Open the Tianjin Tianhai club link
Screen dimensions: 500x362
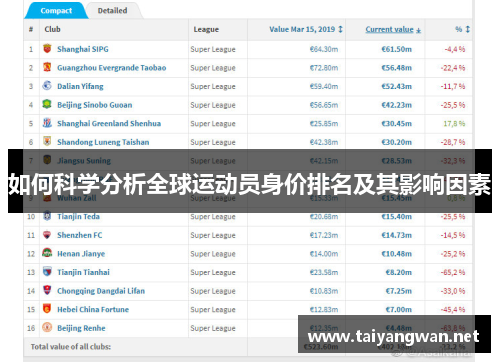(83, 272)
